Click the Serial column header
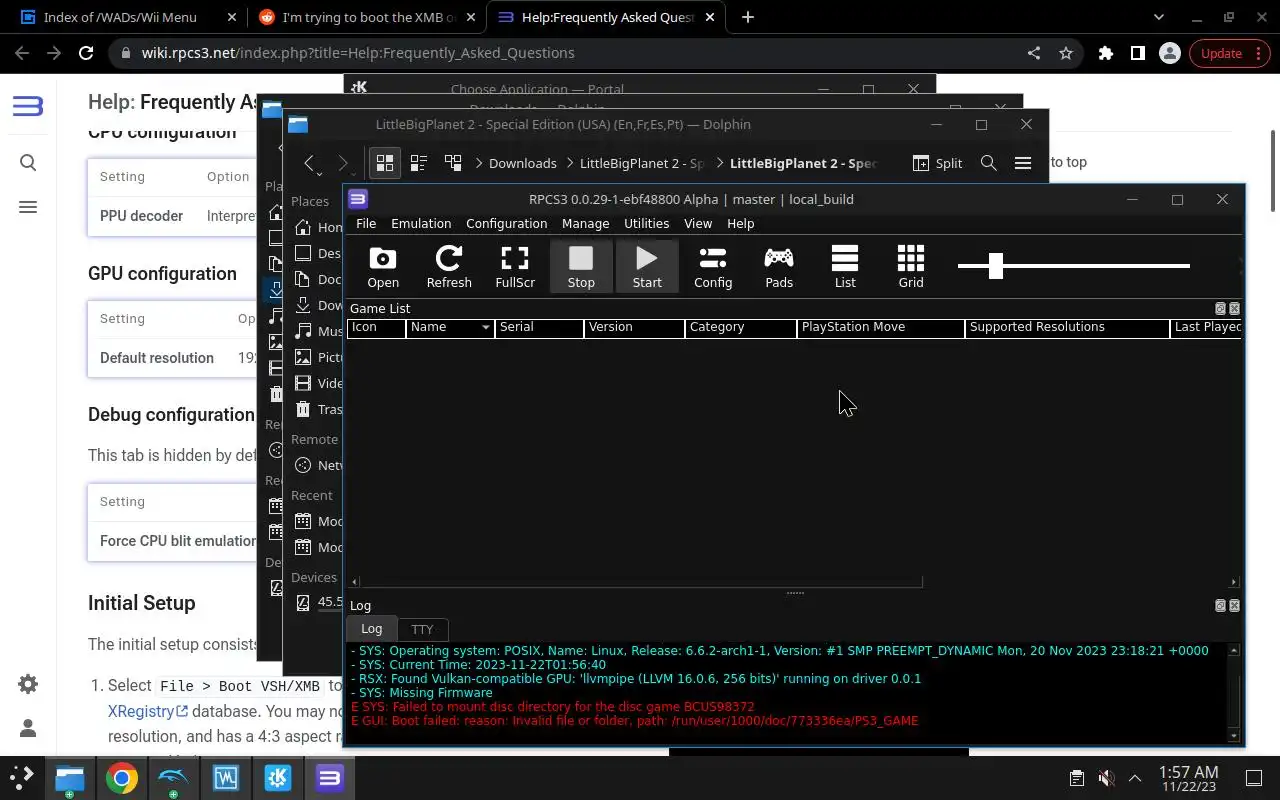The height and width of the screenshot is (800, 1280). 539,327
